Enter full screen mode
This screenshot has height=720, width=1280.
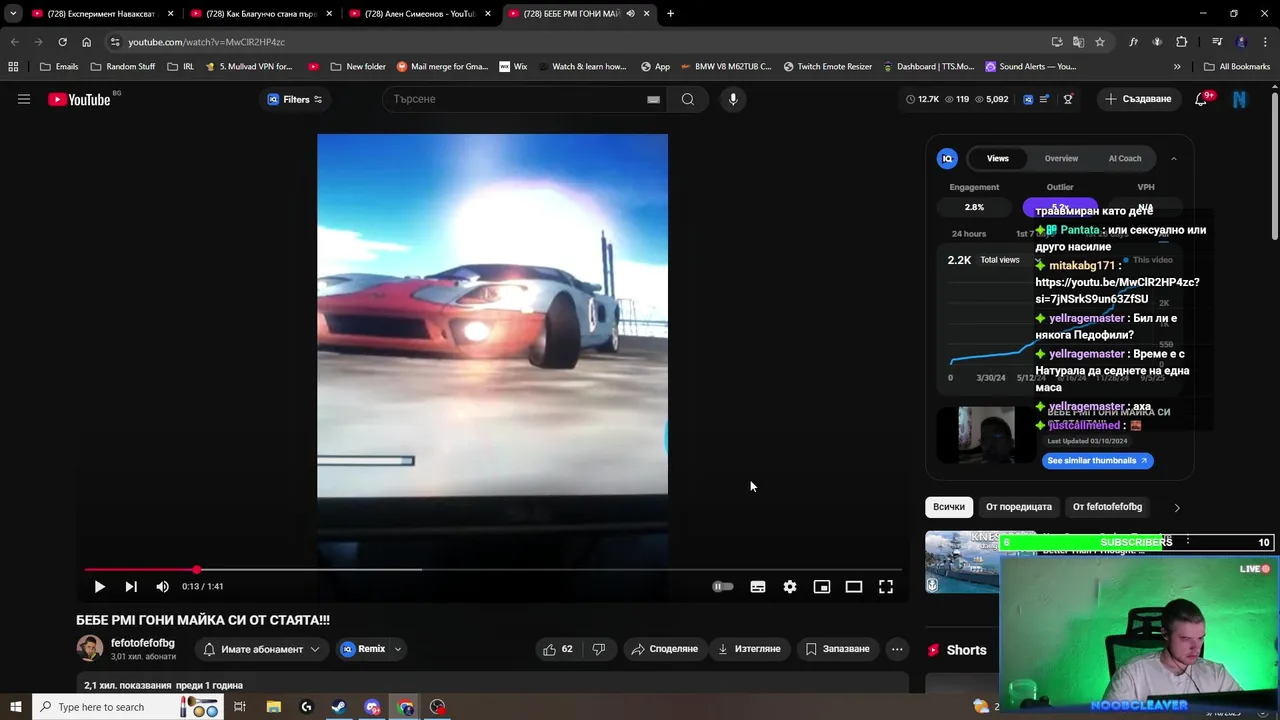pos(886,587)
